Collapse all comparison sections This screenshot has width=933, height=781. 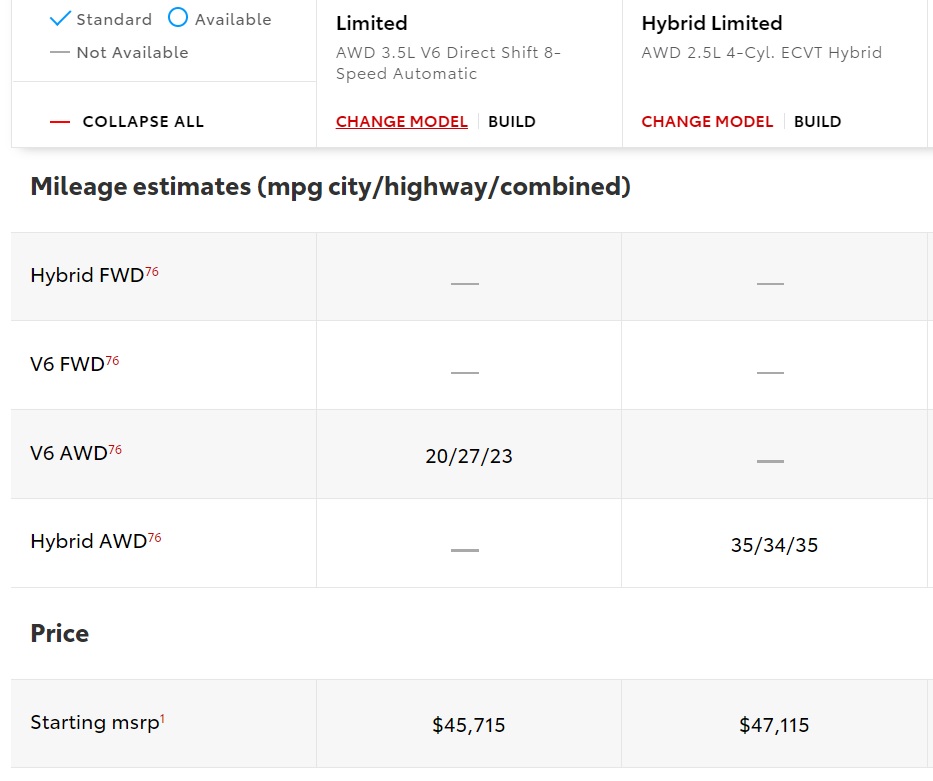point(127,122)
